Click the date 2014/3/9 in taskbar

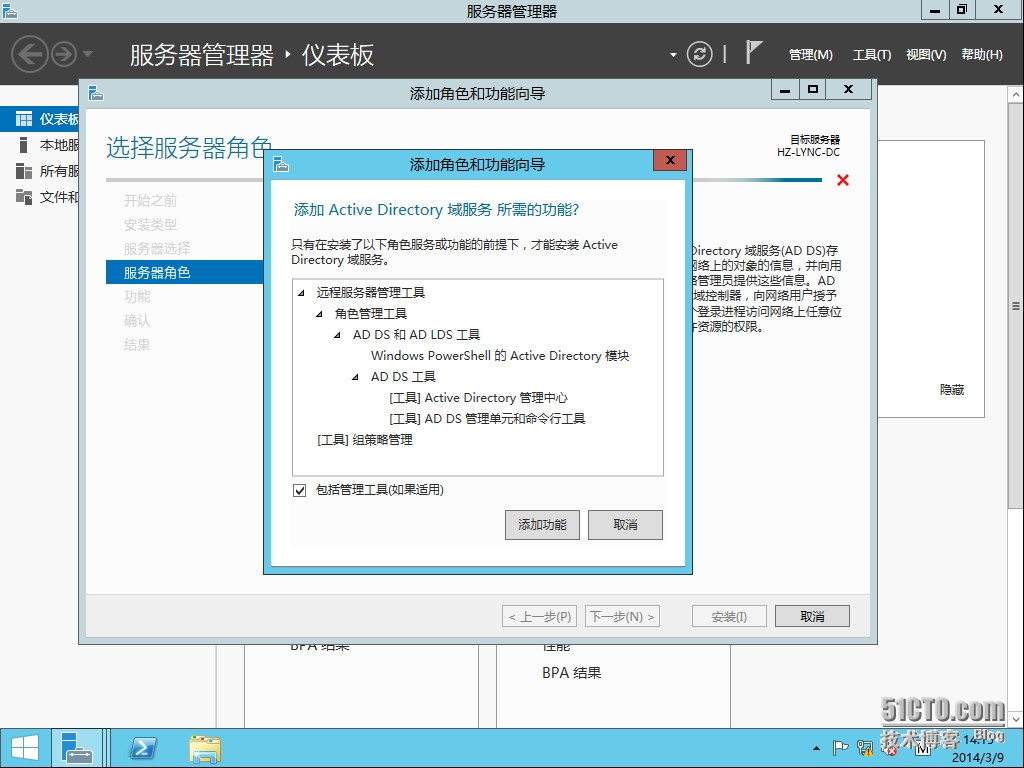click(978, 758)
